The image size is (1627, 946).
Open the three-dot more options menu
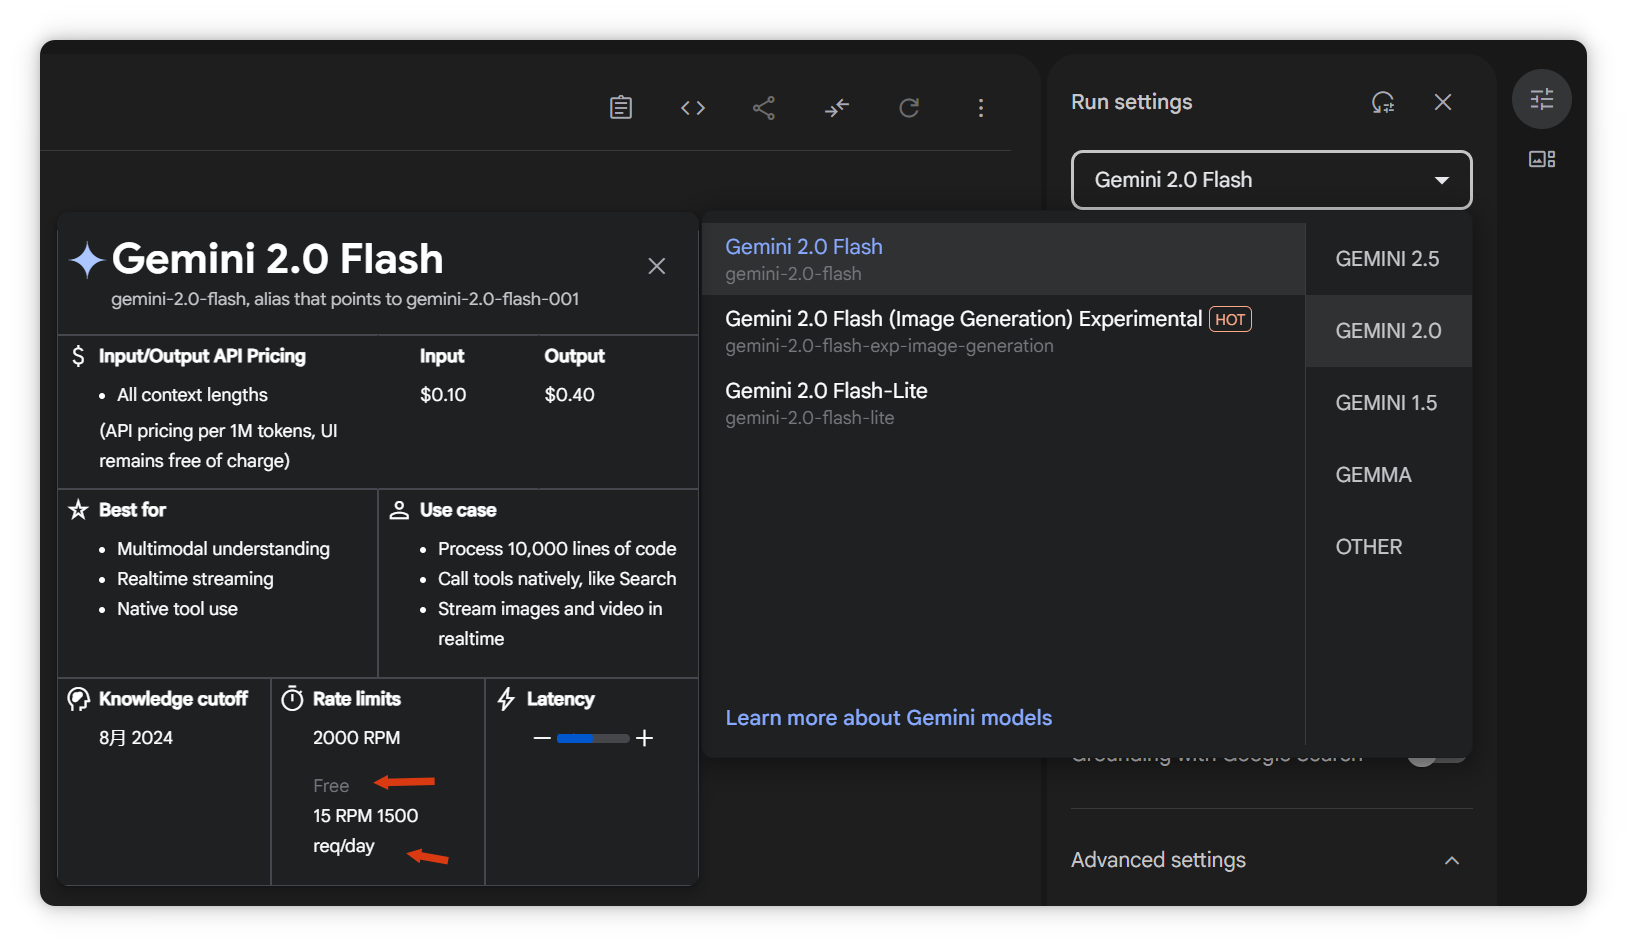(981, 107)
